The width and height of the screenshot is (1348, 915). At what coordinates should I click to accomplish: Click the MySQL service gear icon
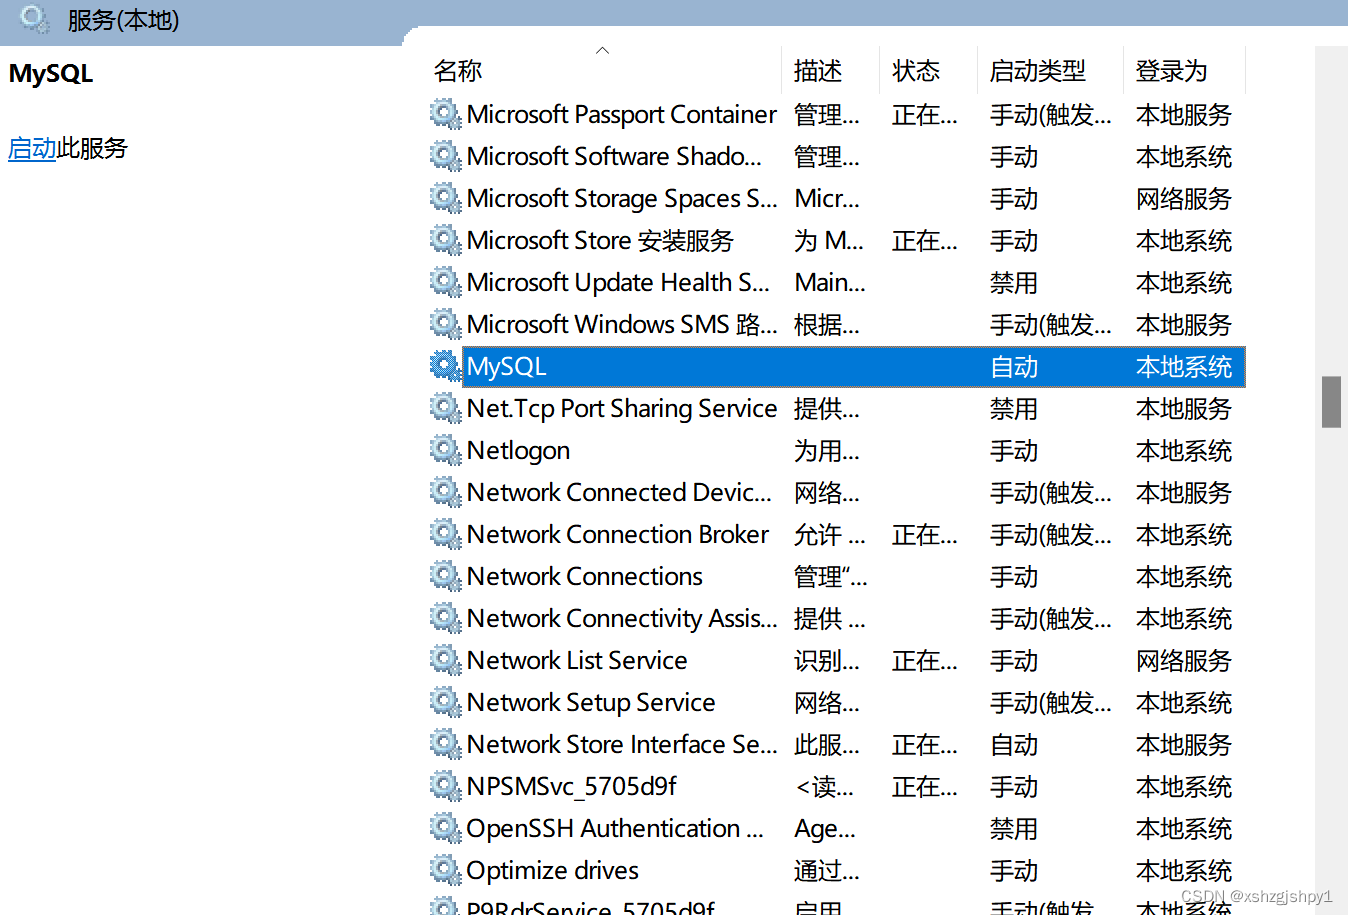(x=445, y=366)
